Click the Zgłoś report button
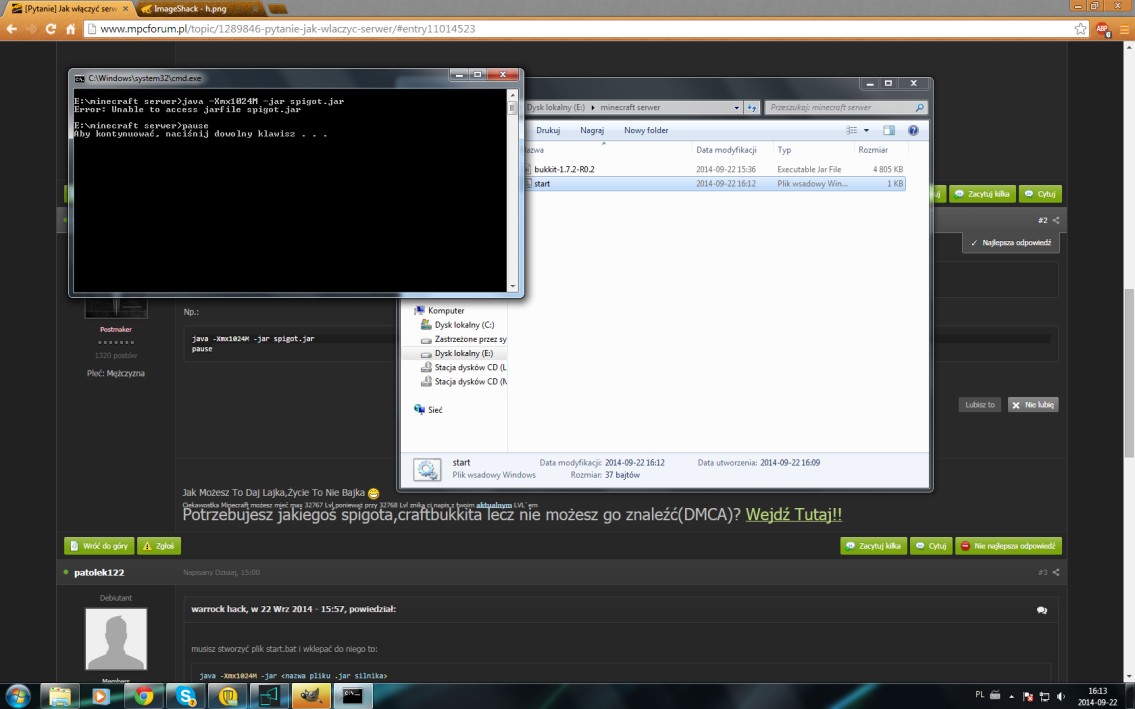Screen dimensions: 1135x709 [x=159, y=546]
